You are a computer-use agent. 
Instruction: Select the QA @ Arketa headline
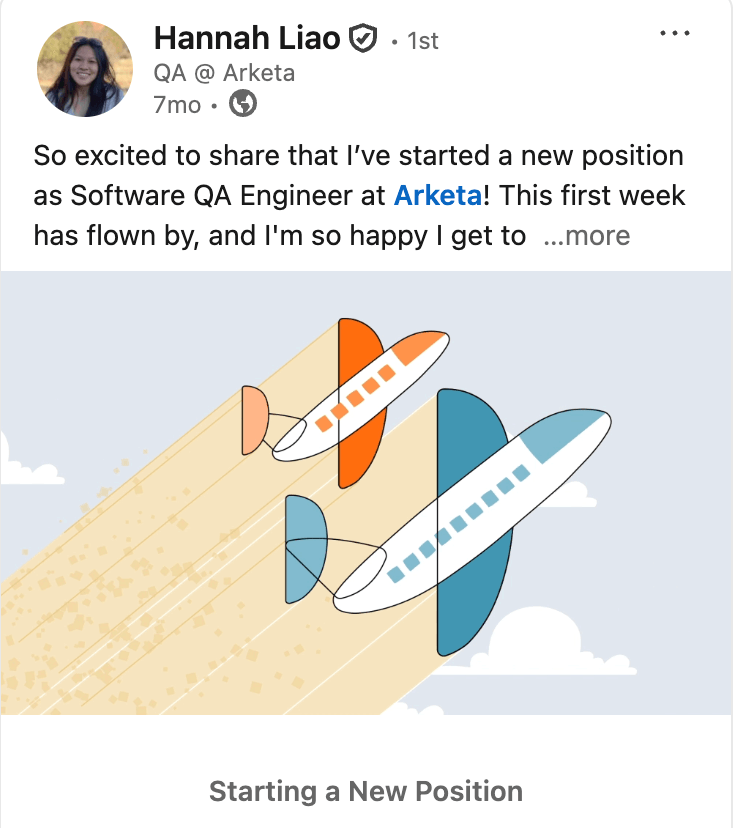tap(223, 73)
